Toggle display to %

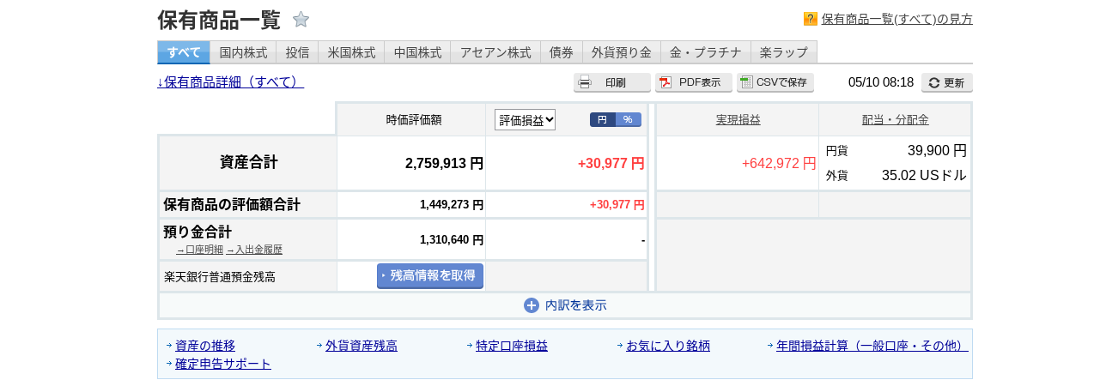click(628, 120)
